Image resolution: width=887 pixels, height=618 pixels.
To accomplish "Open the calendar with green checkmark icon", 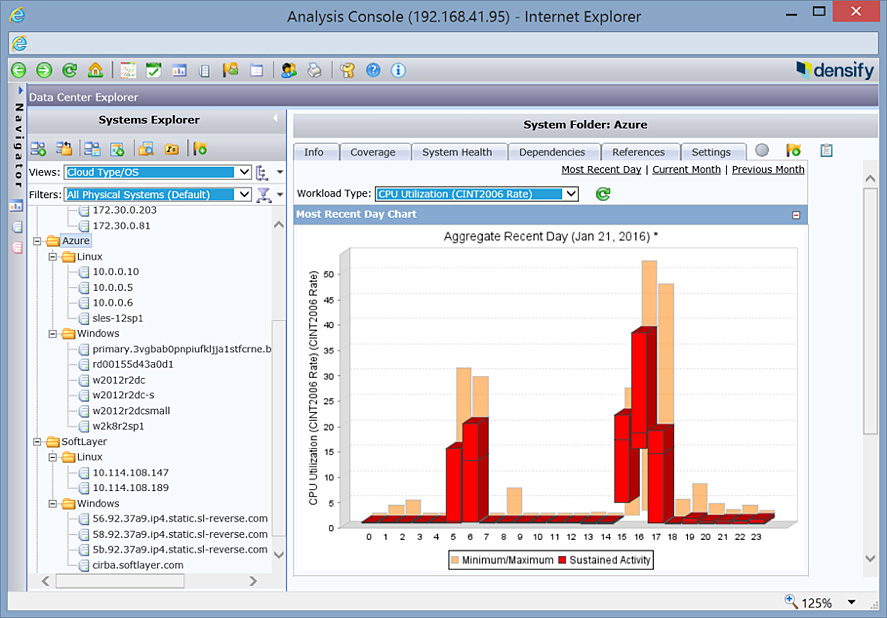I will [x=154, y=70].
